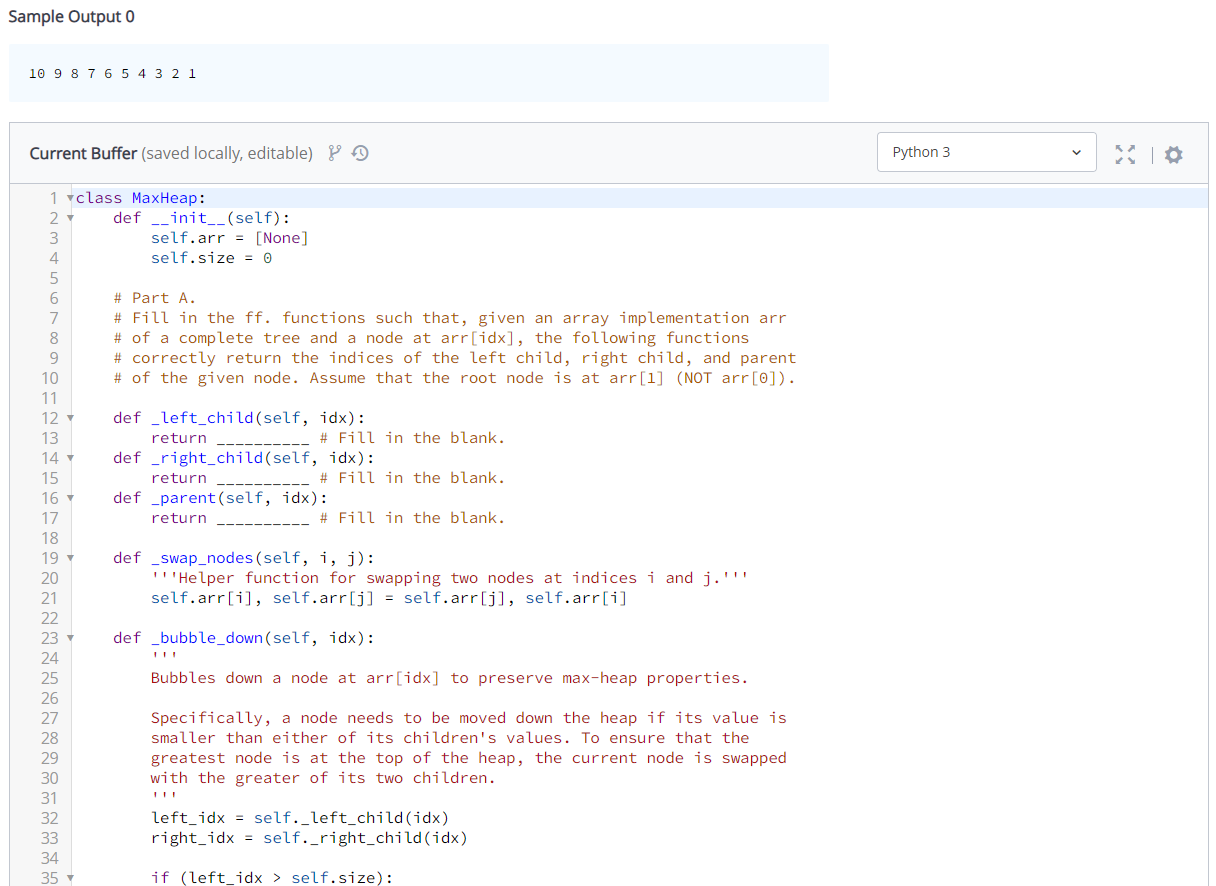View buffer revision history icon
This screenshot has width=1216, height=886.
(x=360, y=153)
